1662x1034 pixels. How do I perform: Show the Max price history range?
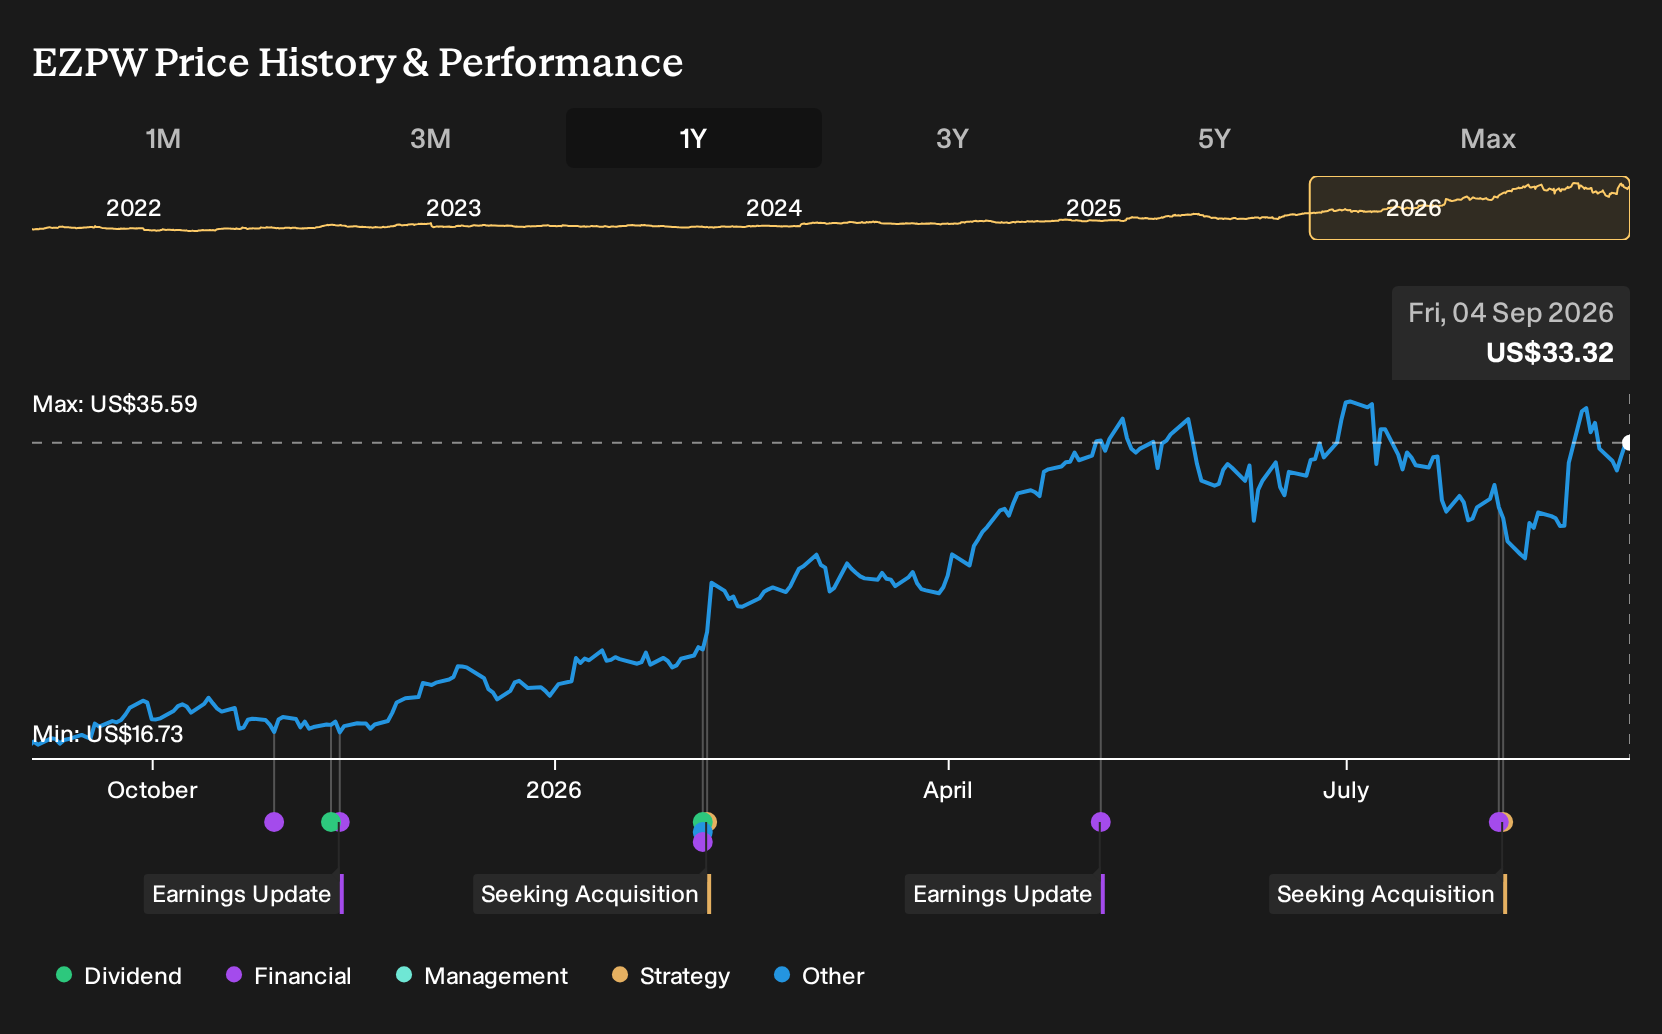pyautogui.click(x=1488, y=138)
